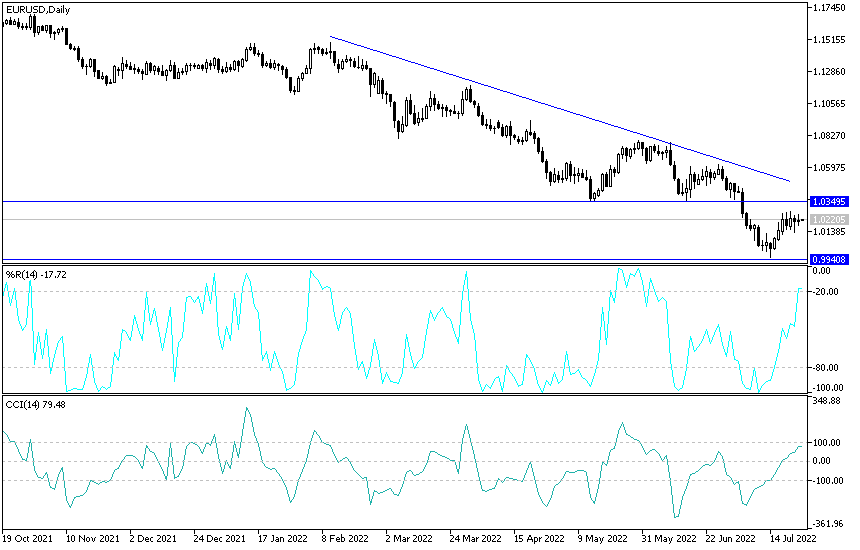Click the 1.05975 price axis value
The image size is (860, 550).
coord(829,168)
